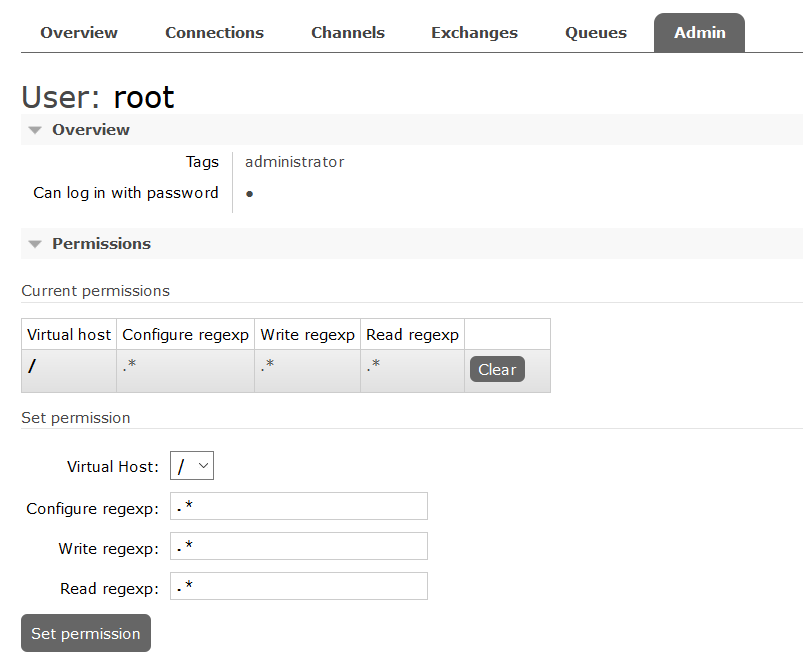The height and width of the screenshot is (670, 803).
Task: Open virtual host / link in table
Action: [32, 366]
